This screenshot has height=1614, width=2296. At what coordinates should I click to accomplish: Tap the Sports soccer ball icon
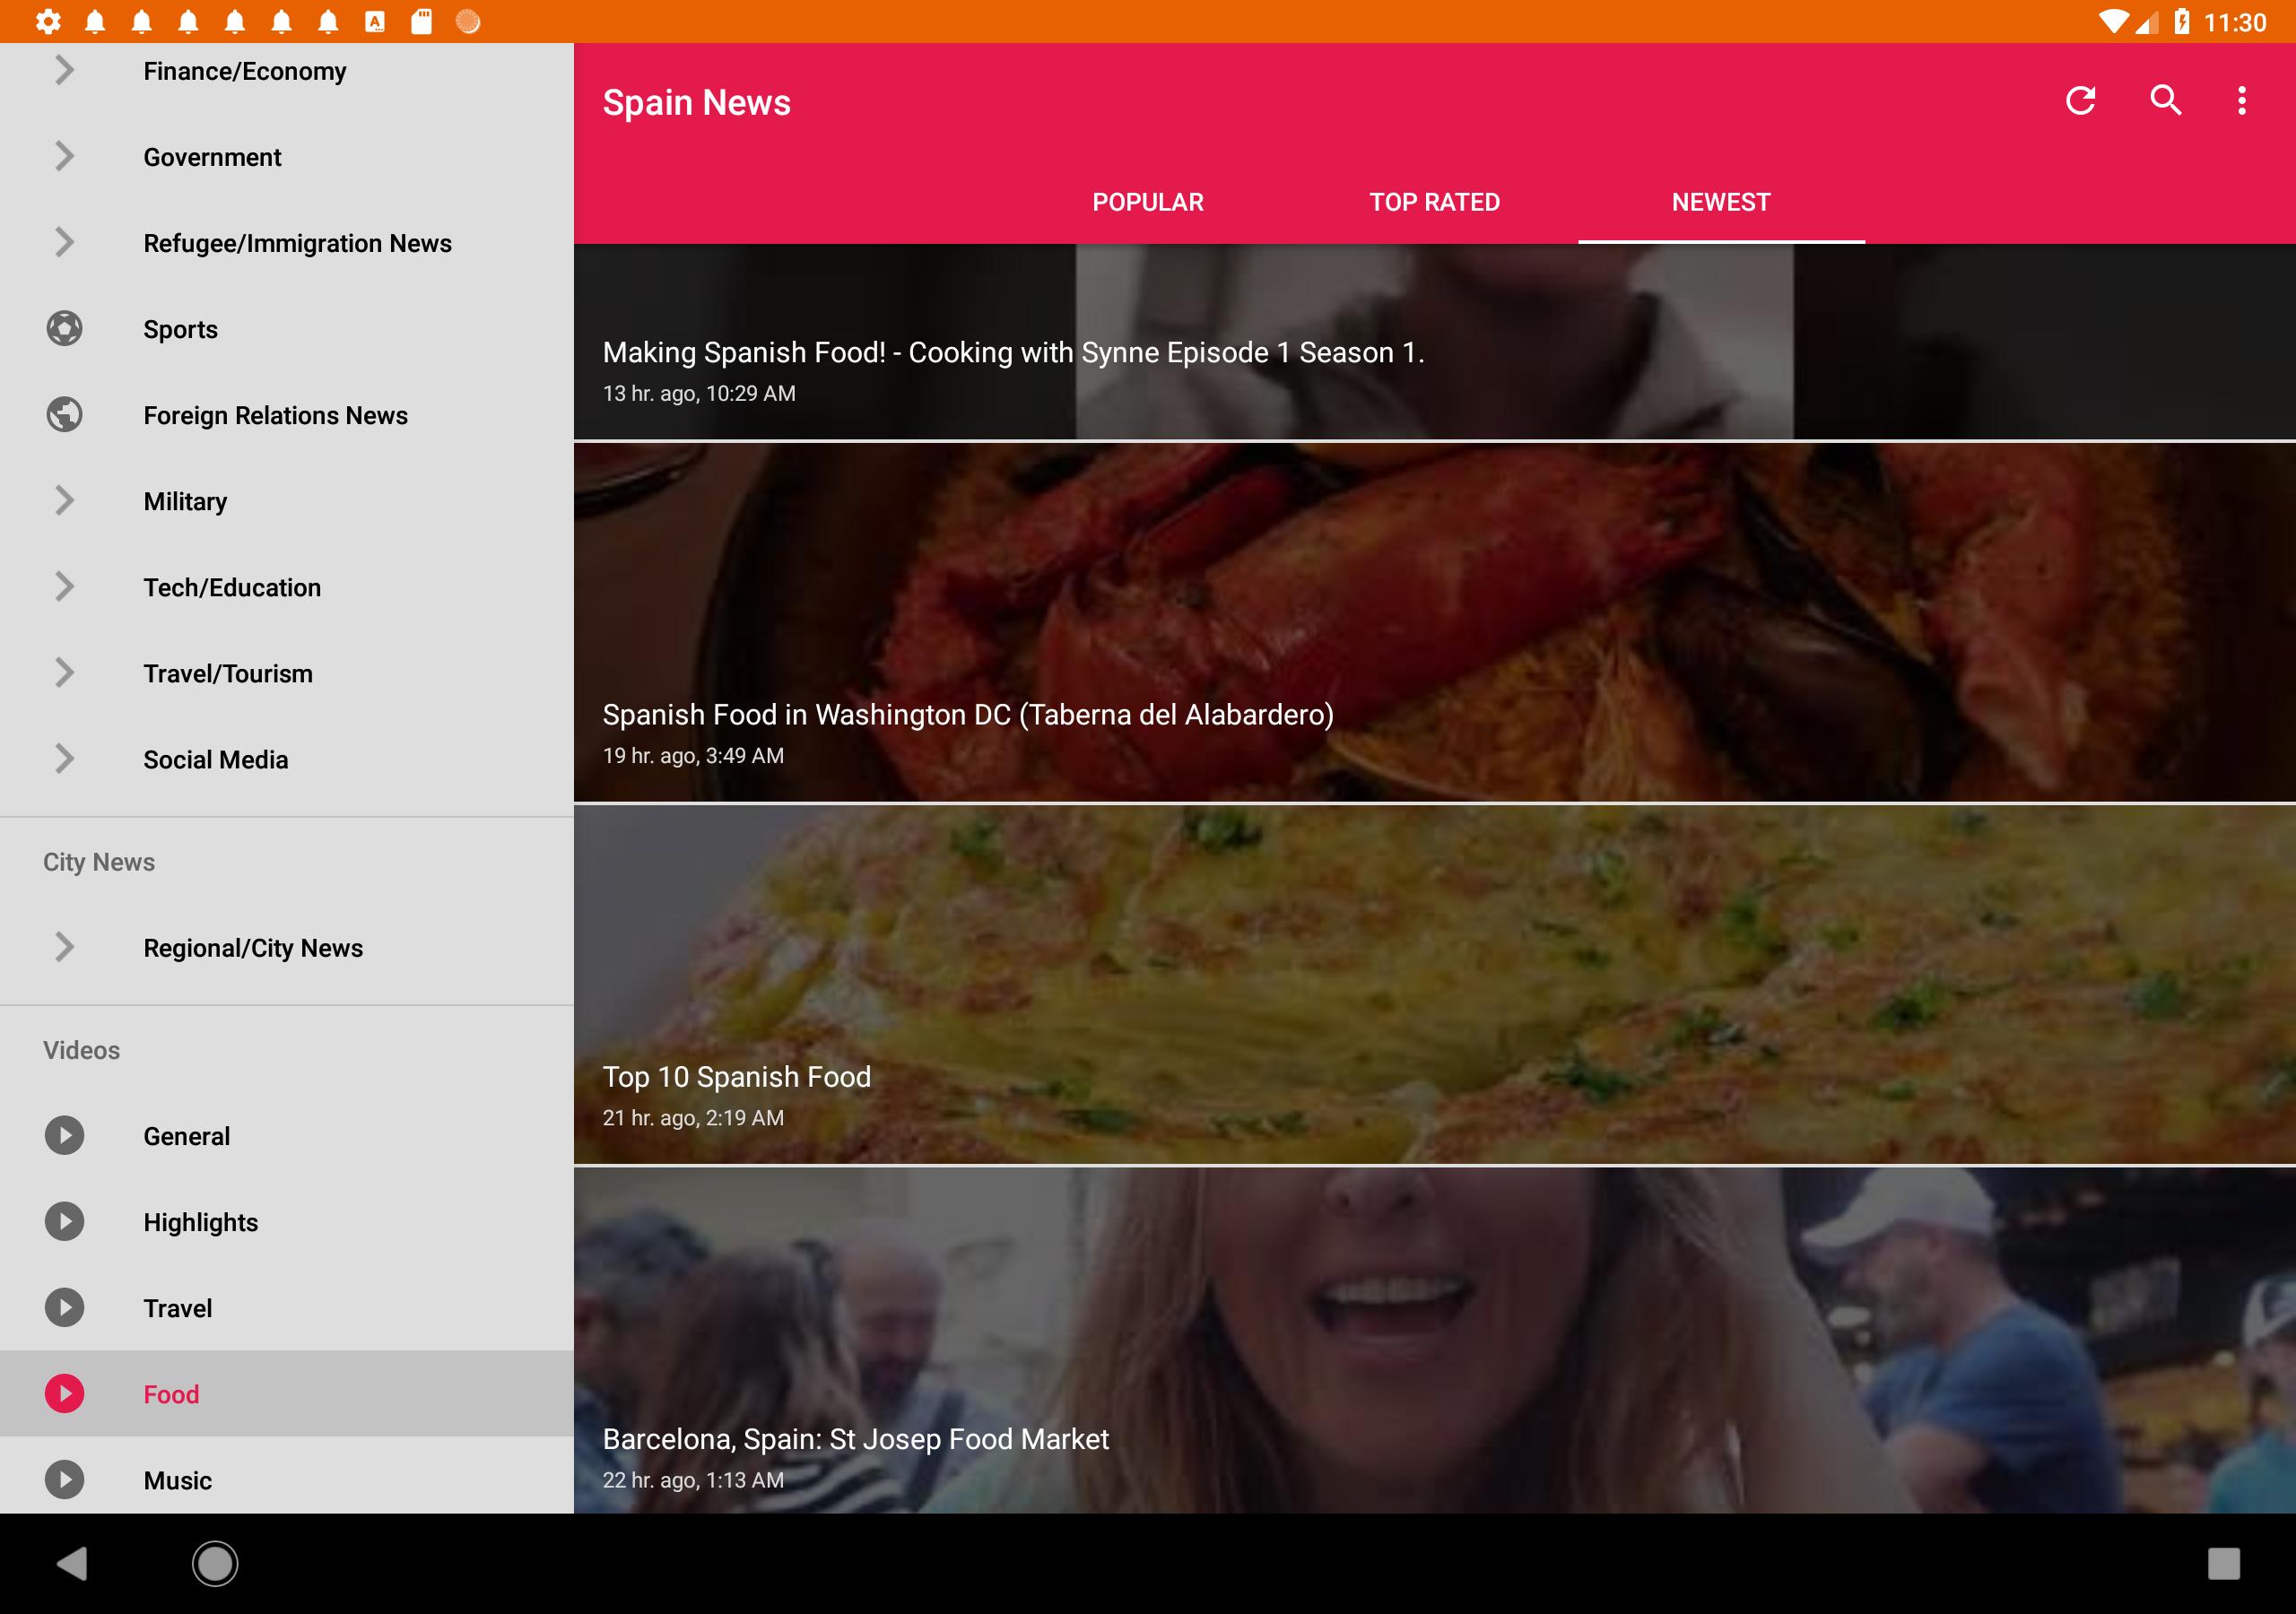point(64,329)
